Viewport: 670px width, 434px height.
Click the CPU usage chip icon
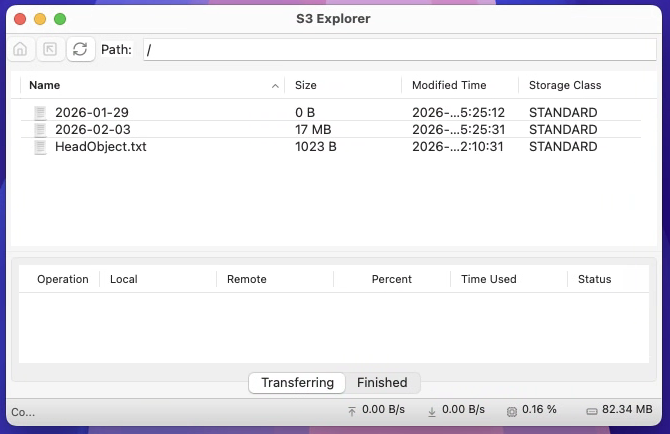click(511, 411)
